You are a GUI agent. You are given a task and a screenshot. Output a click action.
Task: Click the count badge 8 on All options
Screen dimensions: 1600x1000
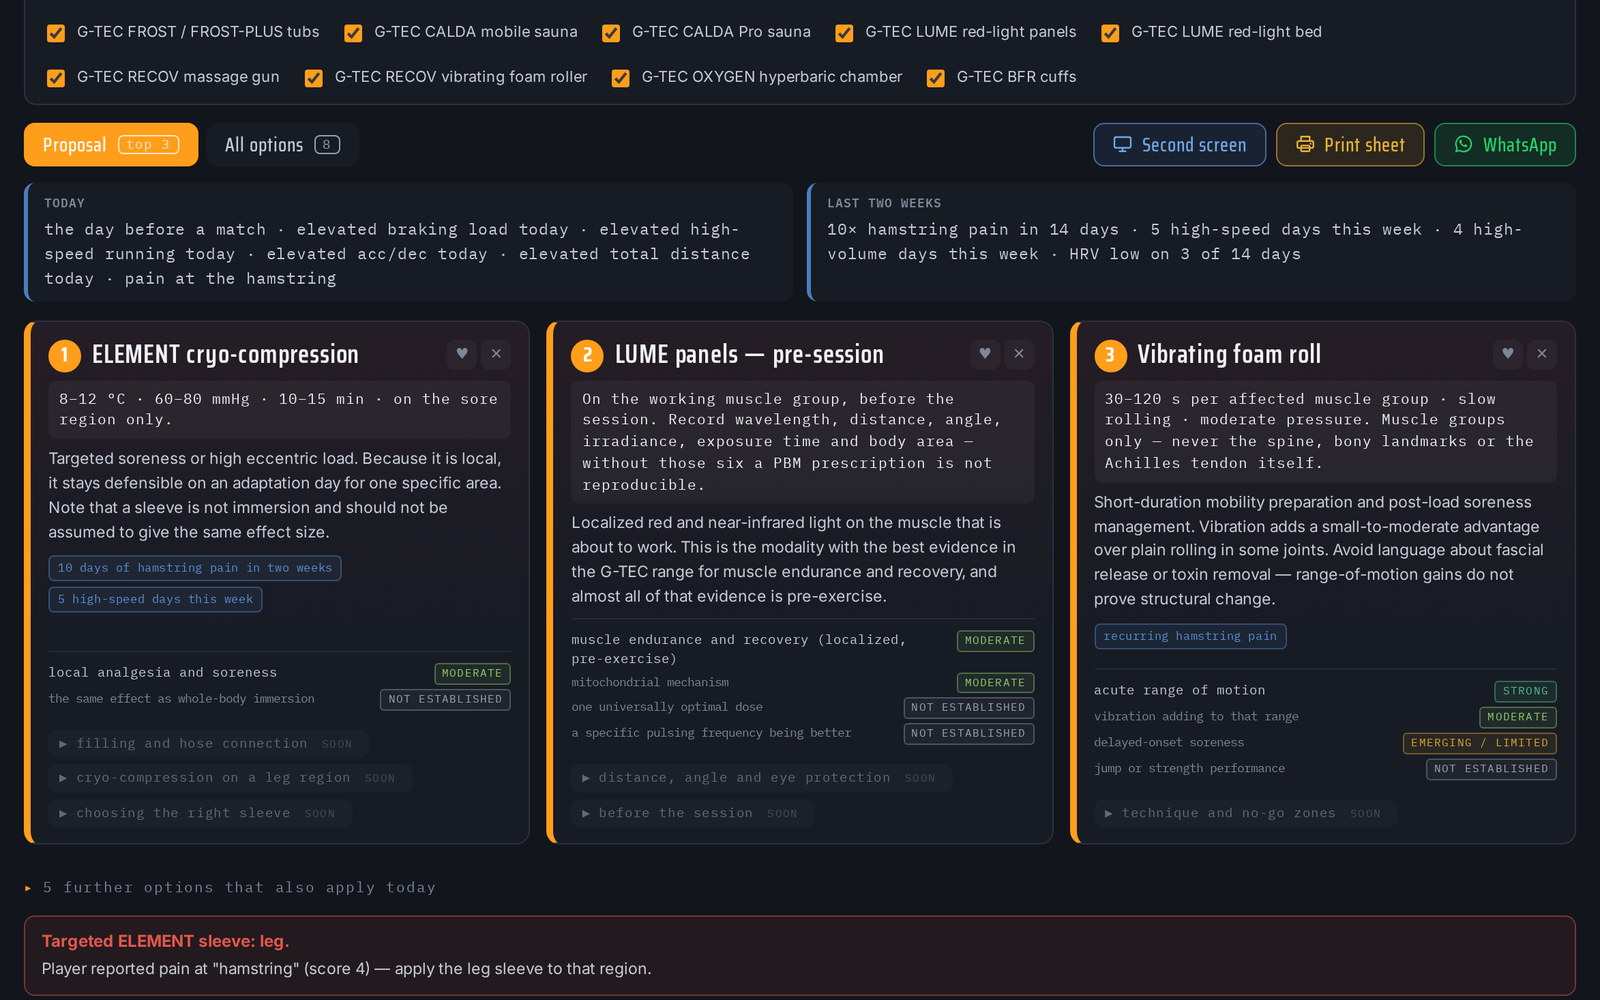tap(327, 145)
